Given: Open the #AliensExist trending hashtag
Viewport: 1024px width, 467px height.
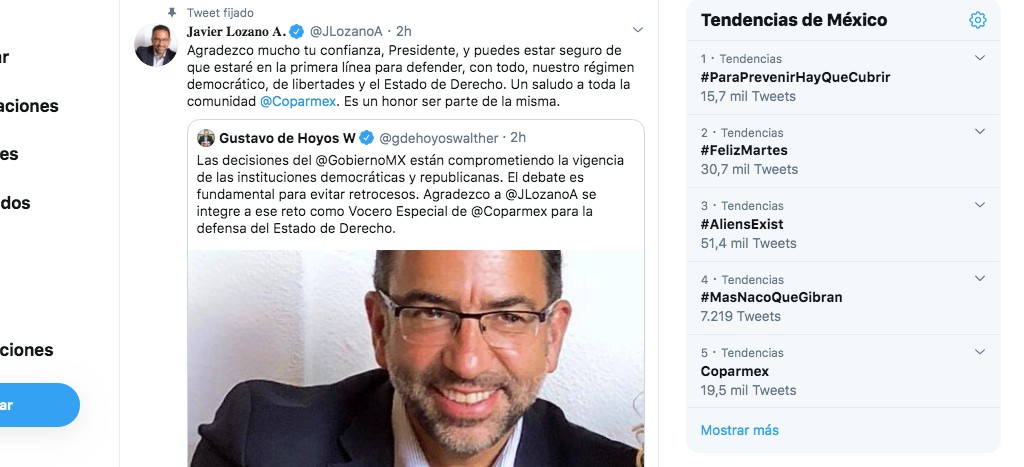Looking at the screenshot, I should (x=742, y=224).
